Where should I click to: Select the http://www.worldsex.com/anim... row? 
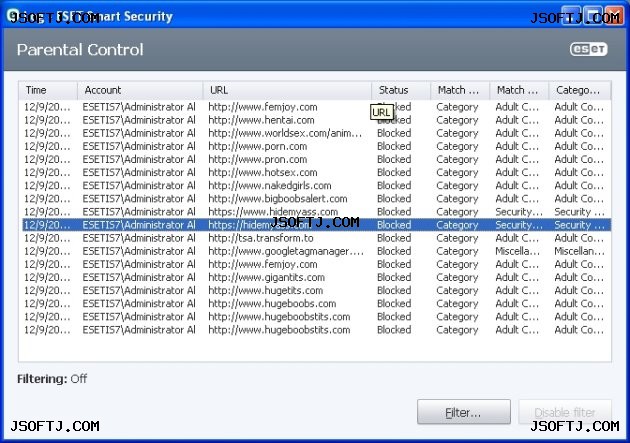(x=317, y=133)
